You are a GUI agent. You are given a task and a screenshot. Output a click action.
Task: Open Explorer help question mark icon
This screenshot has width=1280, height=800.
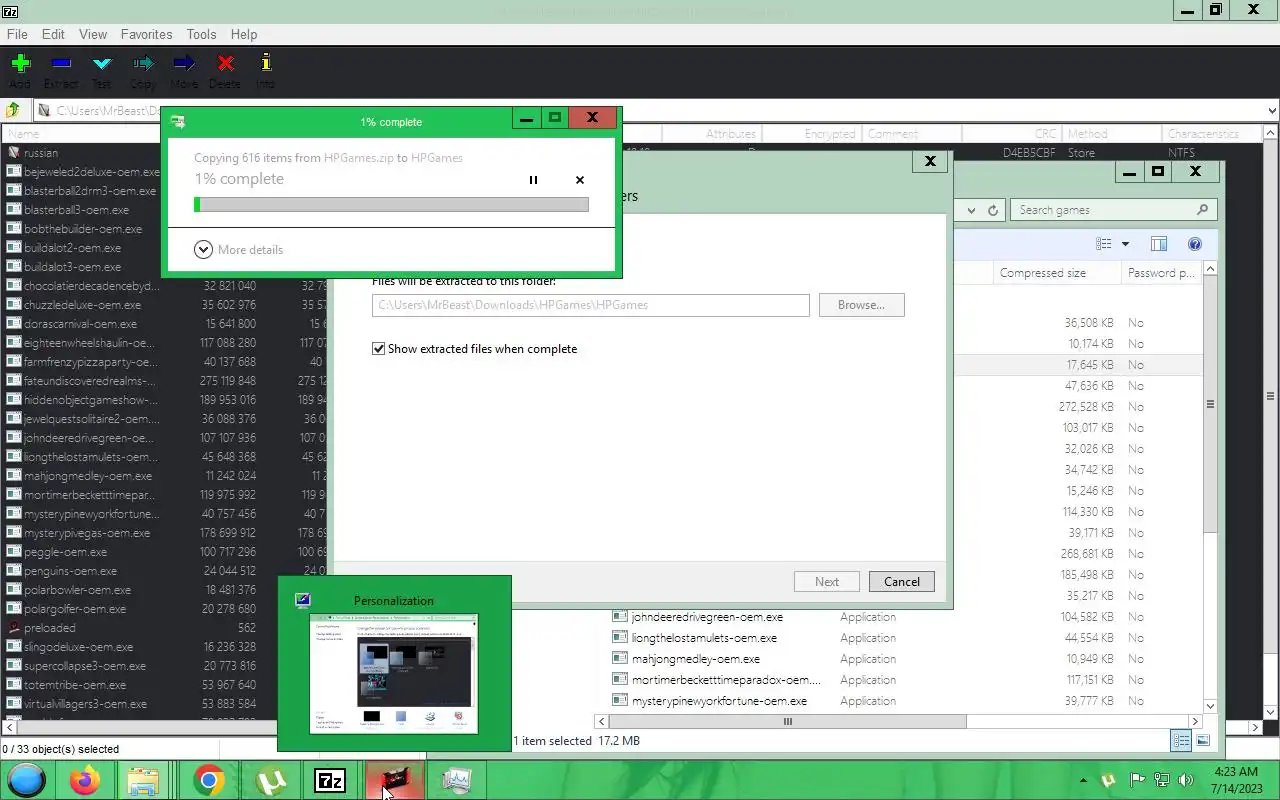click(x=1194, y=244)
